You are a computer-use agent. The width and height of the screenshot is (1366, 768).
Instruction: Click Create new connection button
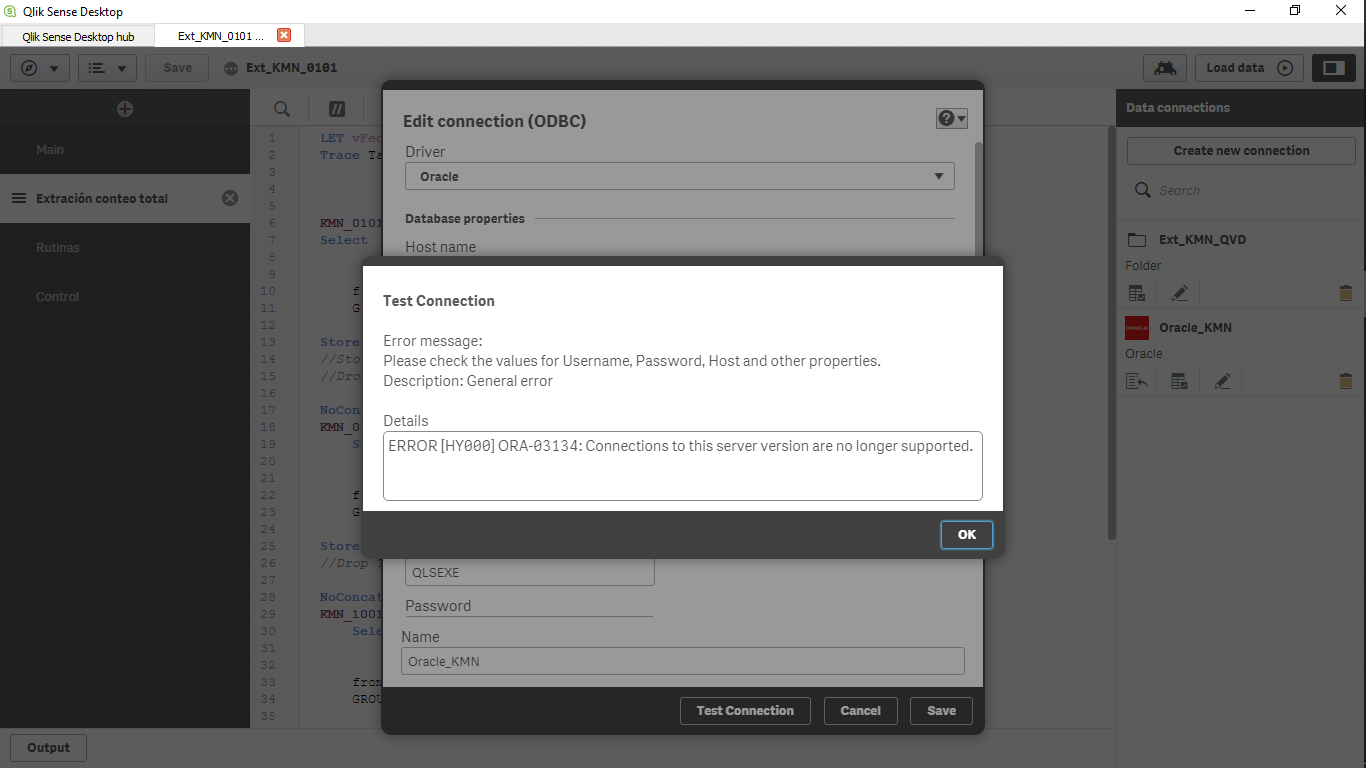[1241, 150]
